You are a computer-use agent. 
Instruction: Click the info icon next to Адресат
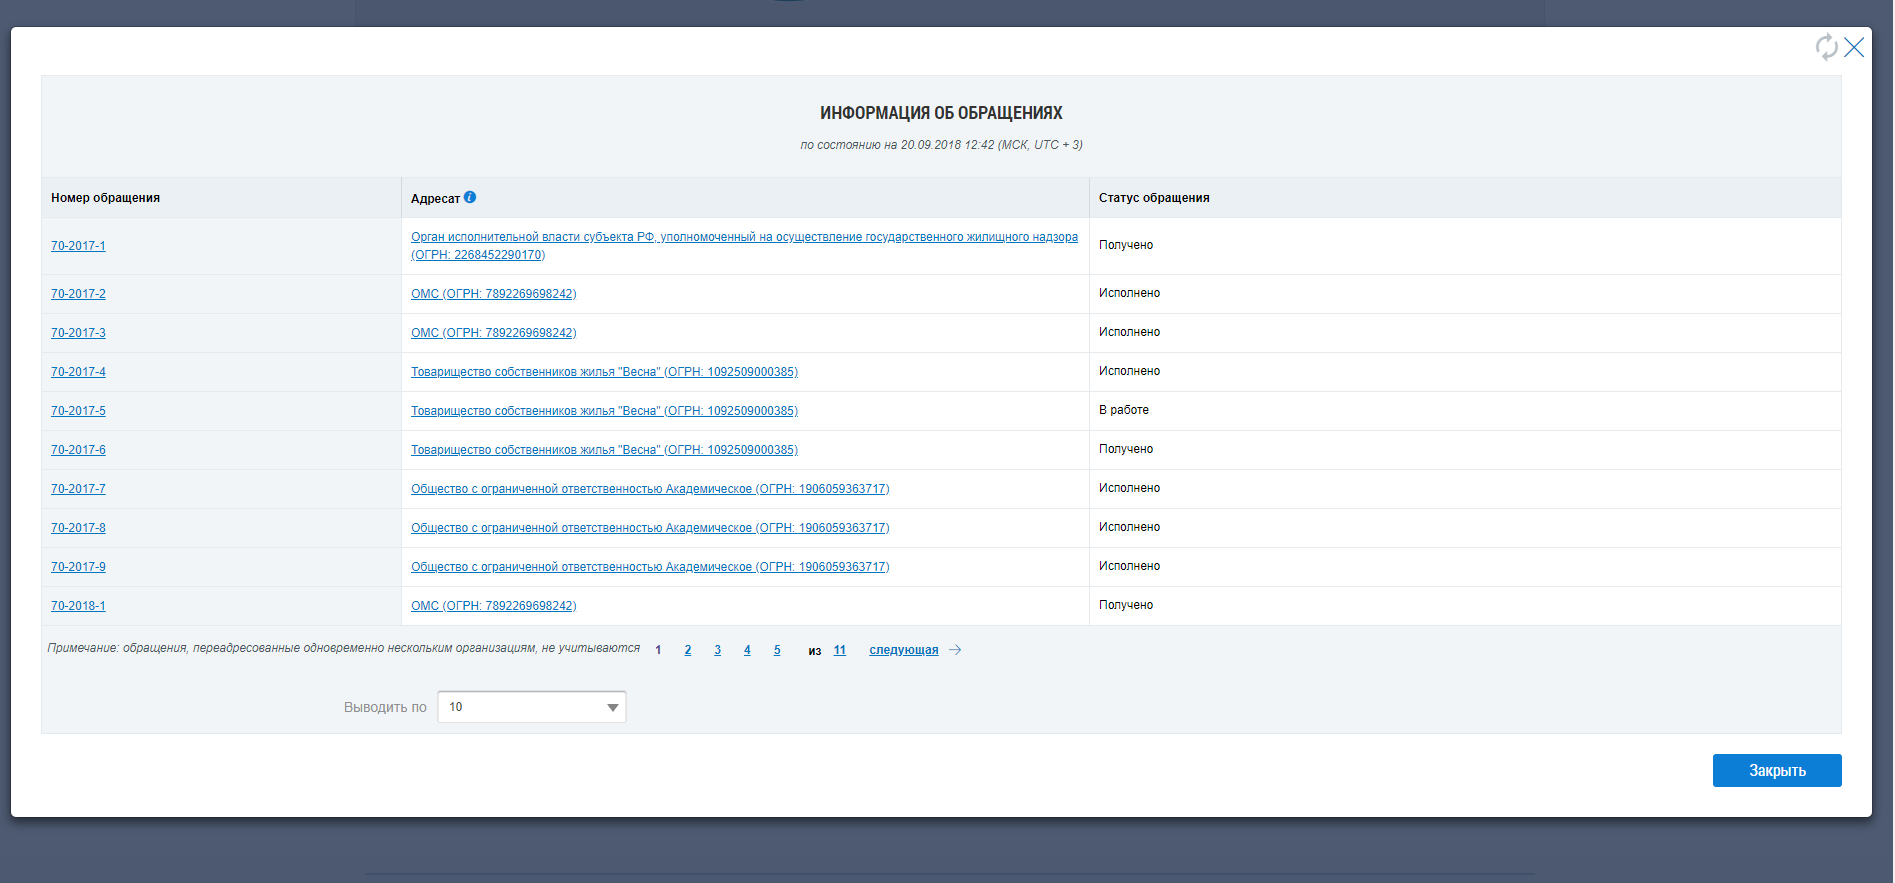470,197
